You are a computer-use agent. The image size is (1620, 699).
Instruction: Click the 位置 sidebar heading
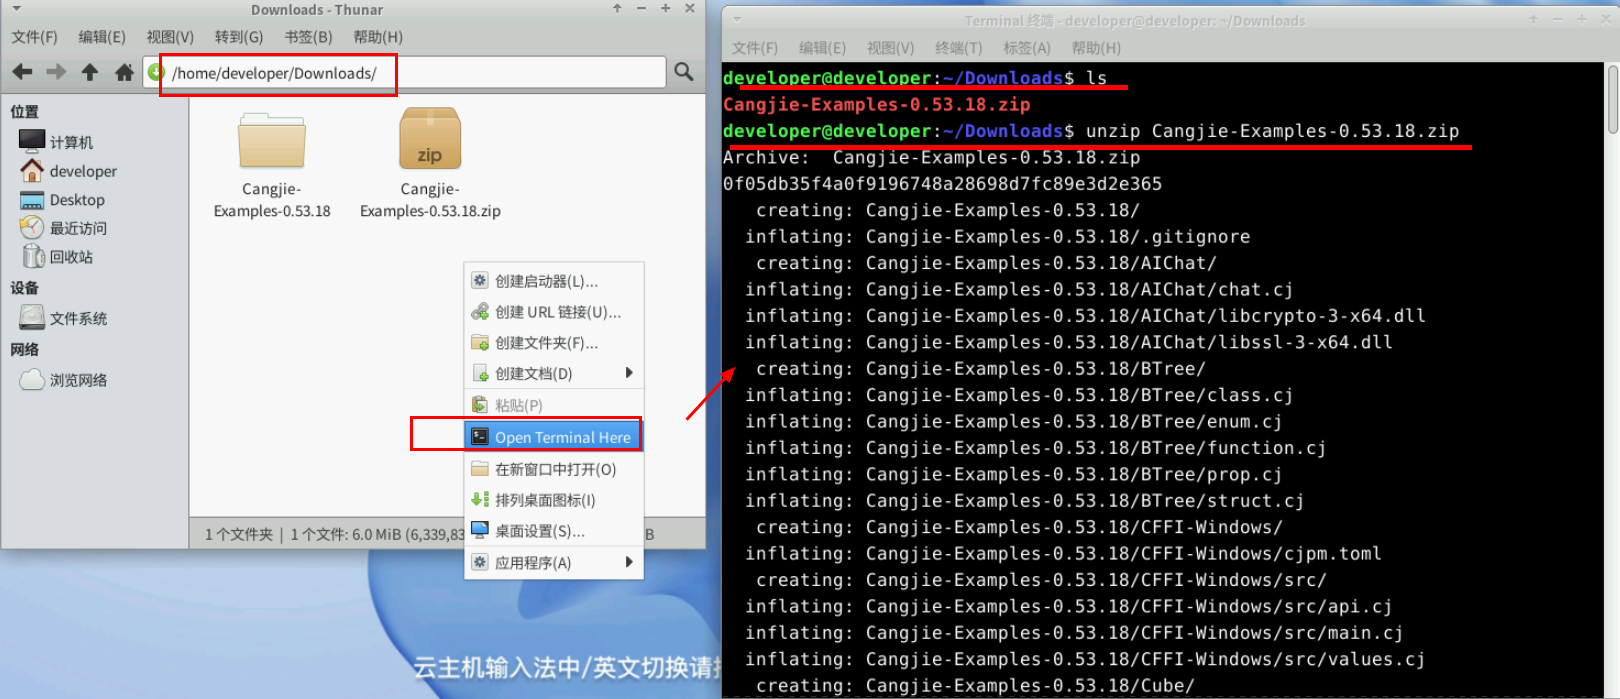[24, 112]
